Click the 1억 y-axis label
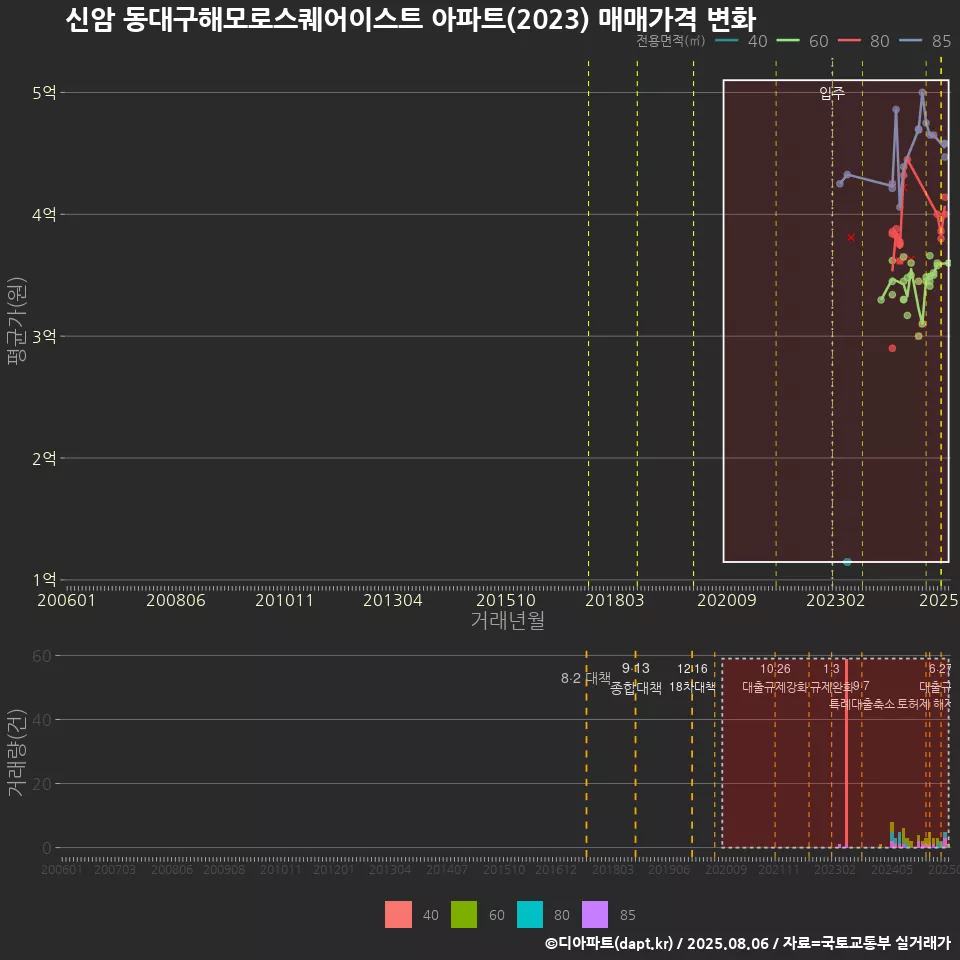Viewport: 960px width, 960px height. (x=44, y=579)
